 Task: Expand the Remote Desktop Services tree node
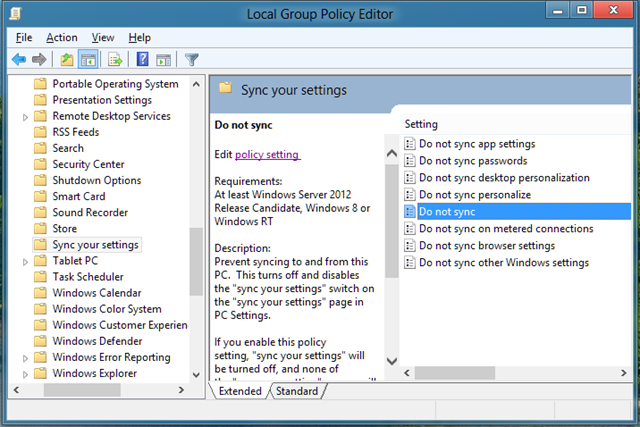pyautogui.click(x=25, y=117)
